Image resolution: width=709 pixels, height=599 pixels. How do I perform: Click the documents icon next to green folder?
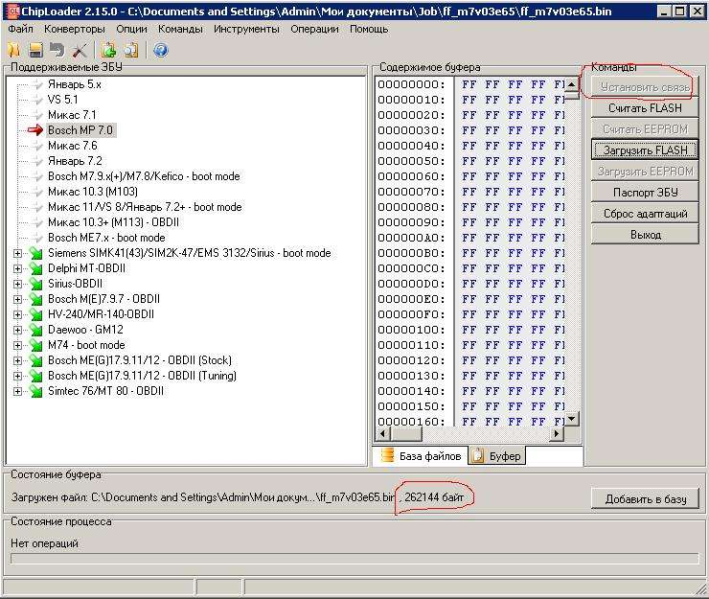[x=130, y=50]
